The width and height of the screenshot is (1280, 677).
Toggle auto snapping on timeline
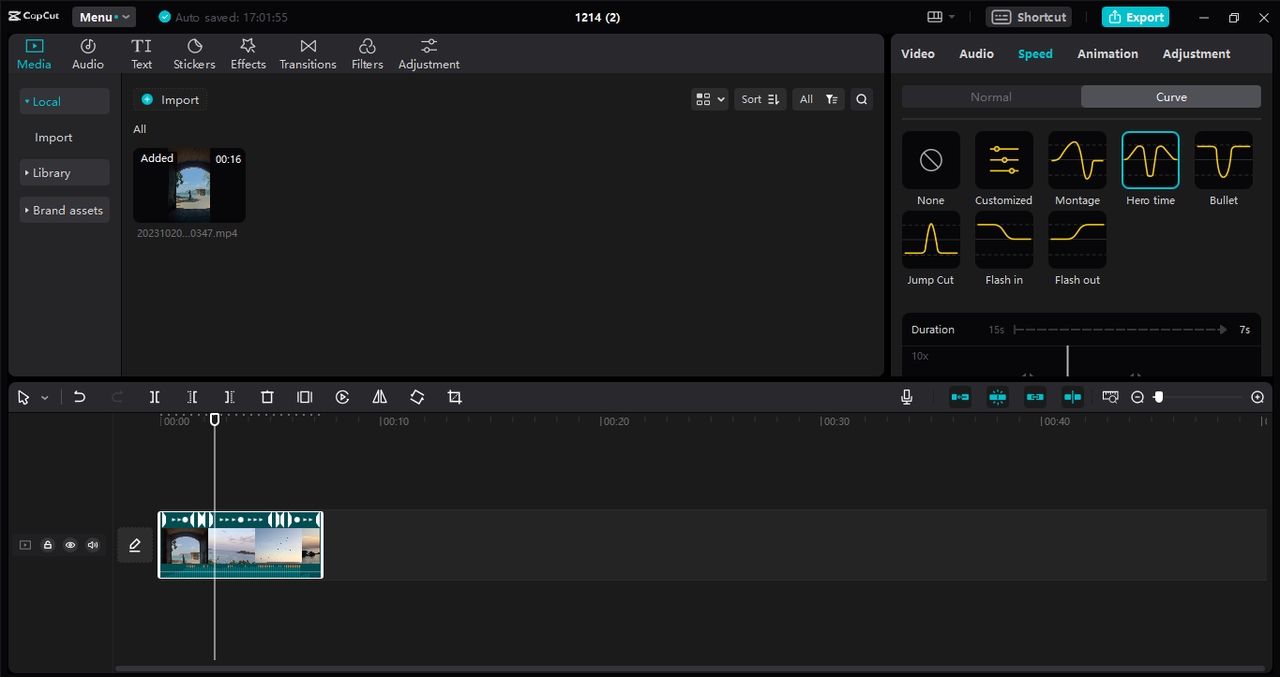(x=998, y=397)
